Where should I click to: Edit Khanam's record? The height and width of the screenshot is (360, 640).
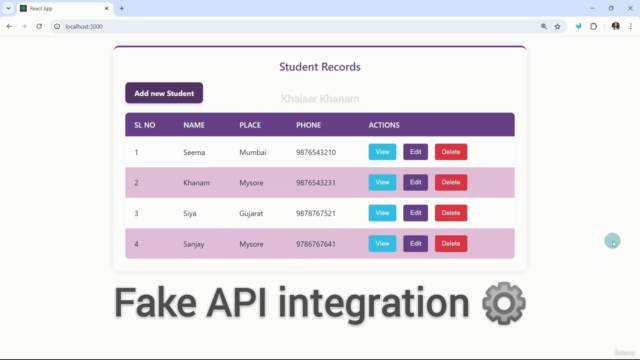[x=416, y=182]
